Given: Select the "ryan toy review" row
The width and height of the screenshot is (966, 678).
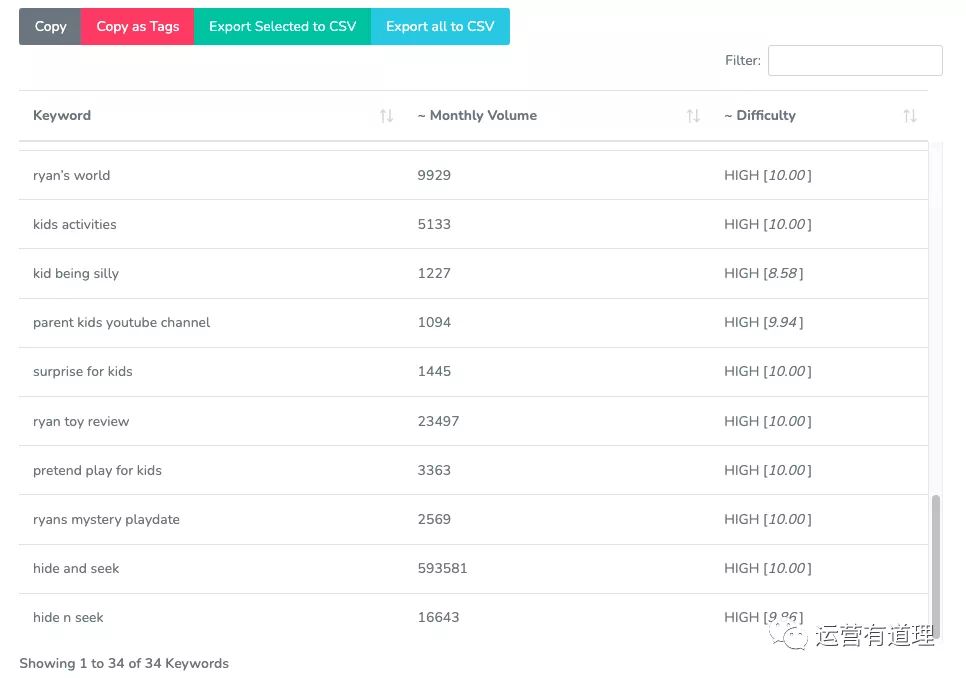Looking at the screenshot, I should point(473,421).
